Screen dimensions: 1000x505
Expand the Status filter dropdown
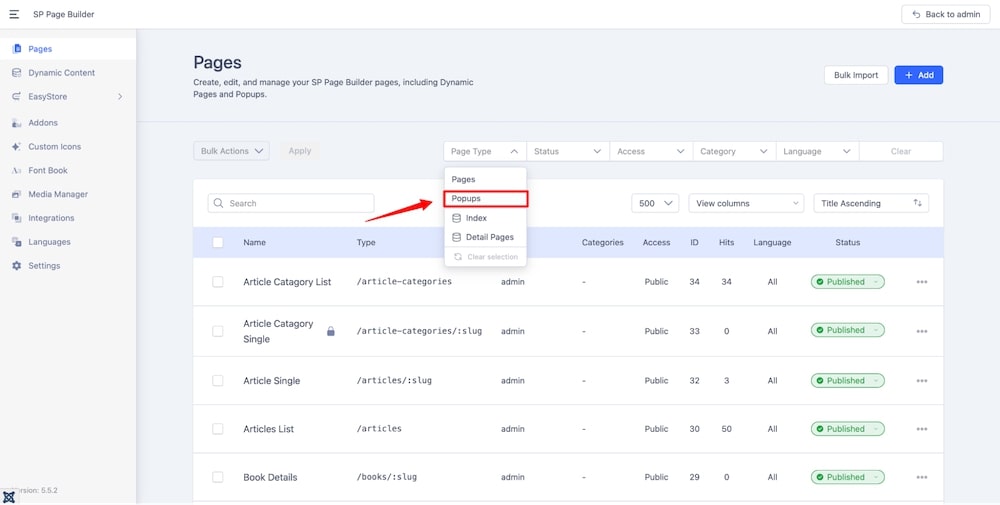click(567, 151)
